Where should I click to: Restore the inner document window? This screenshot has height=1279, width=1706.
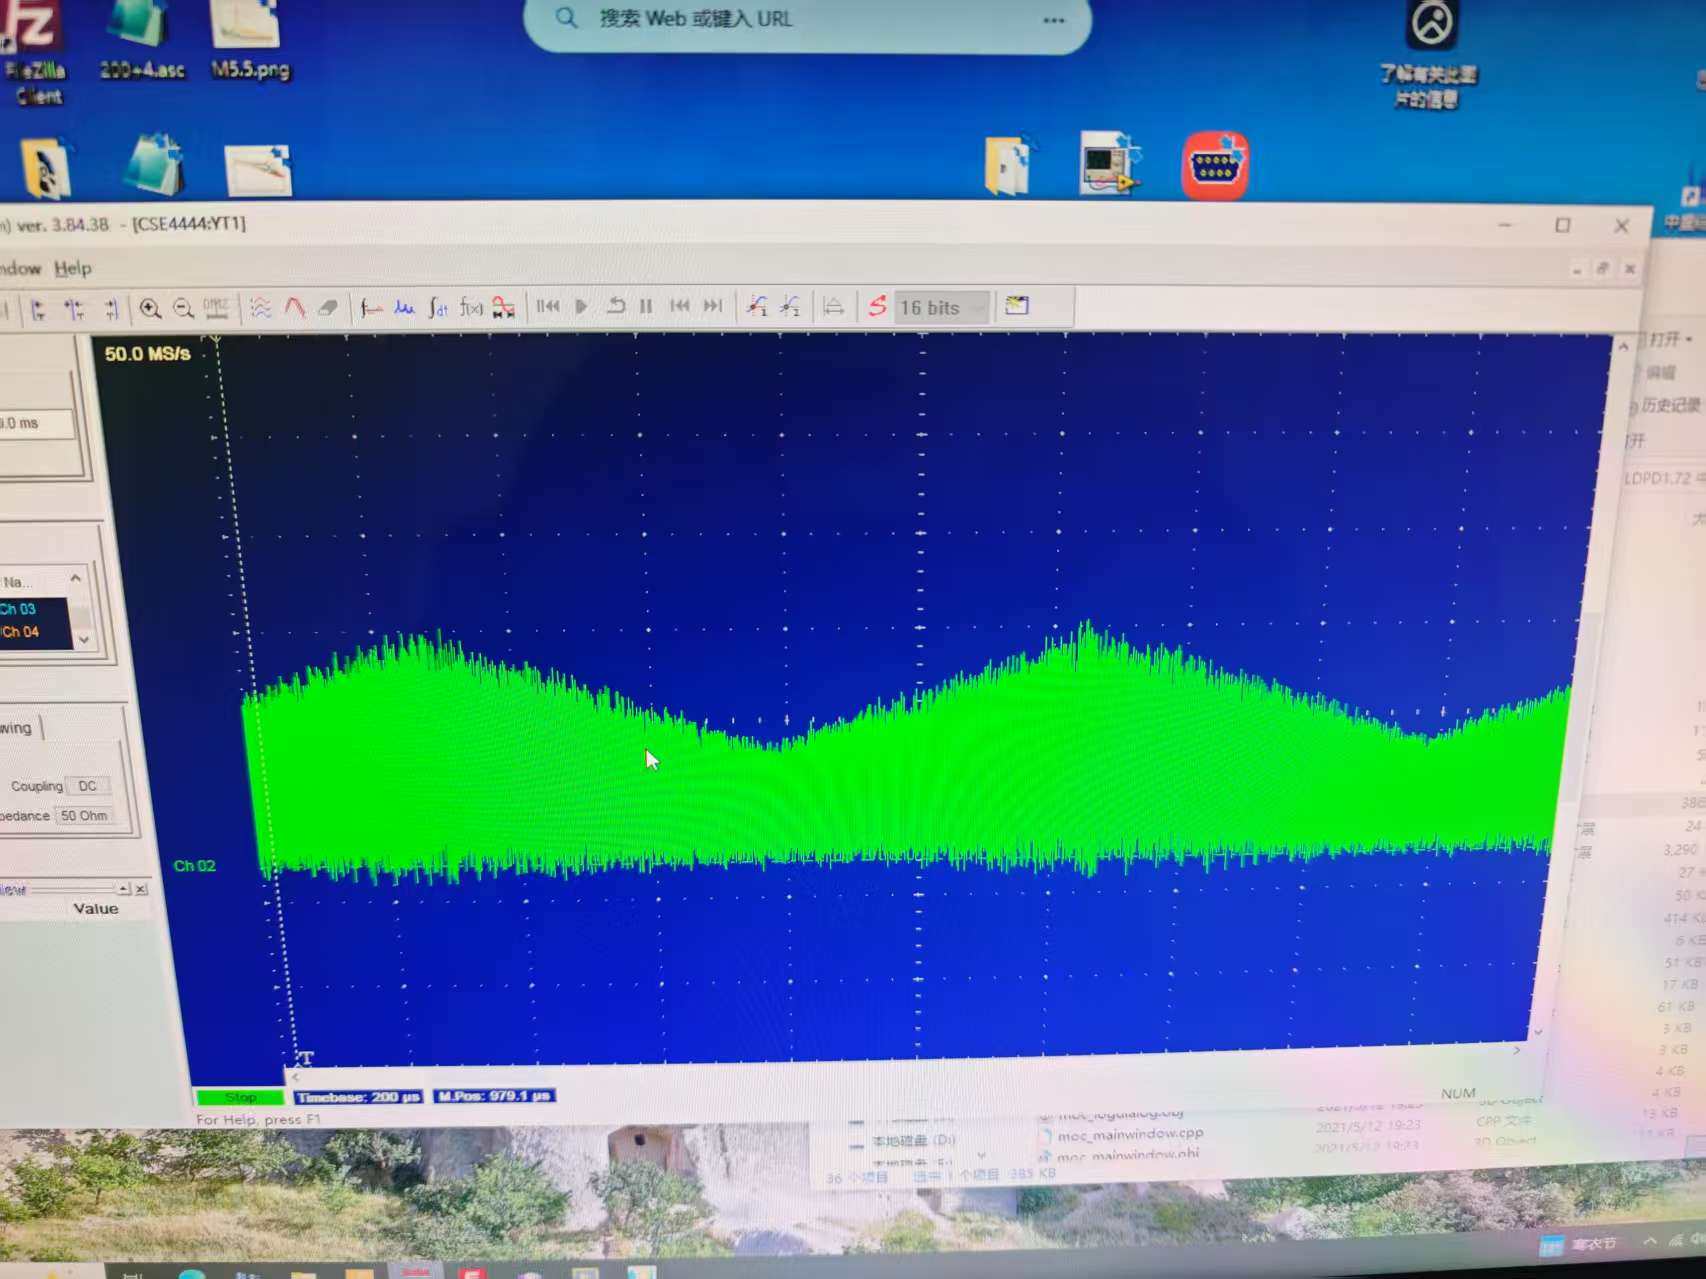click(1602, 268)
